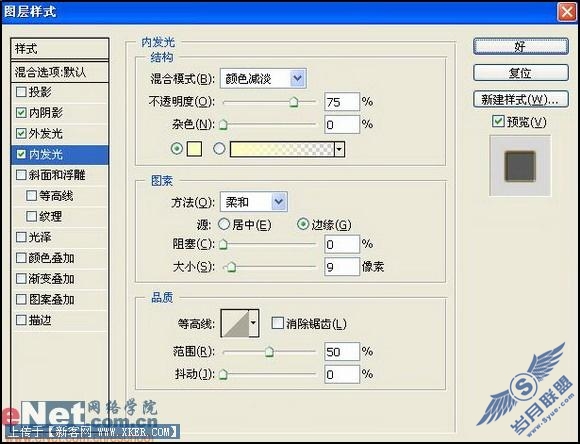This screenshot has width=580, height=444.
Task: Choose 边缘 edge as glow source
Action: coord(303,224)
